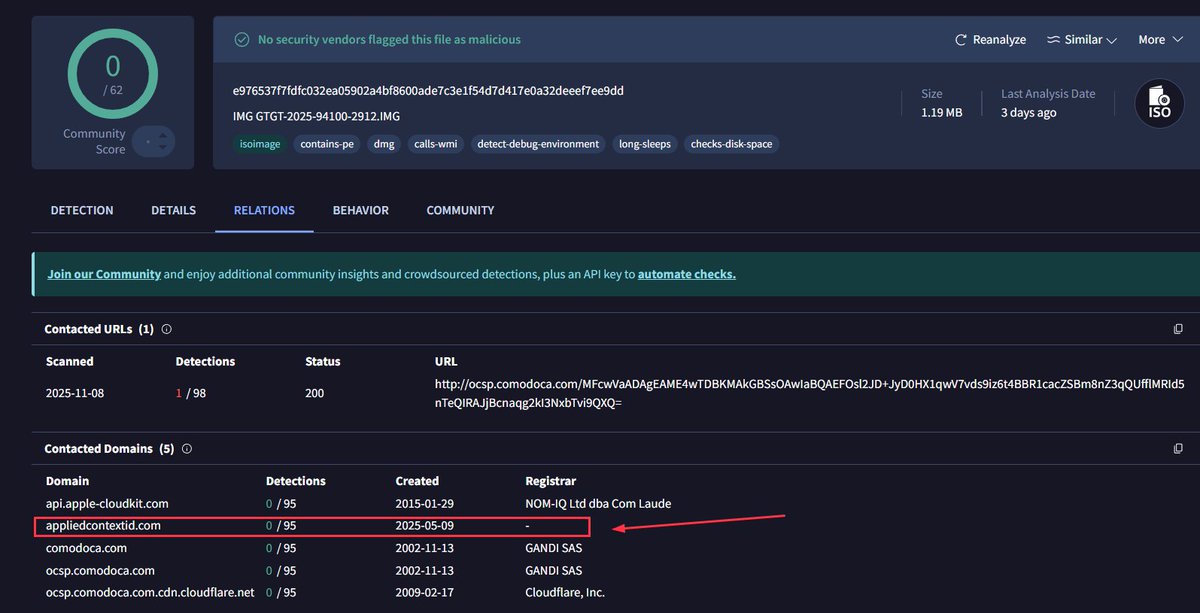Click registrar NOM-IQ Ltd dba Com Laude
The image size is (1200, 613).
click(598, 503)
